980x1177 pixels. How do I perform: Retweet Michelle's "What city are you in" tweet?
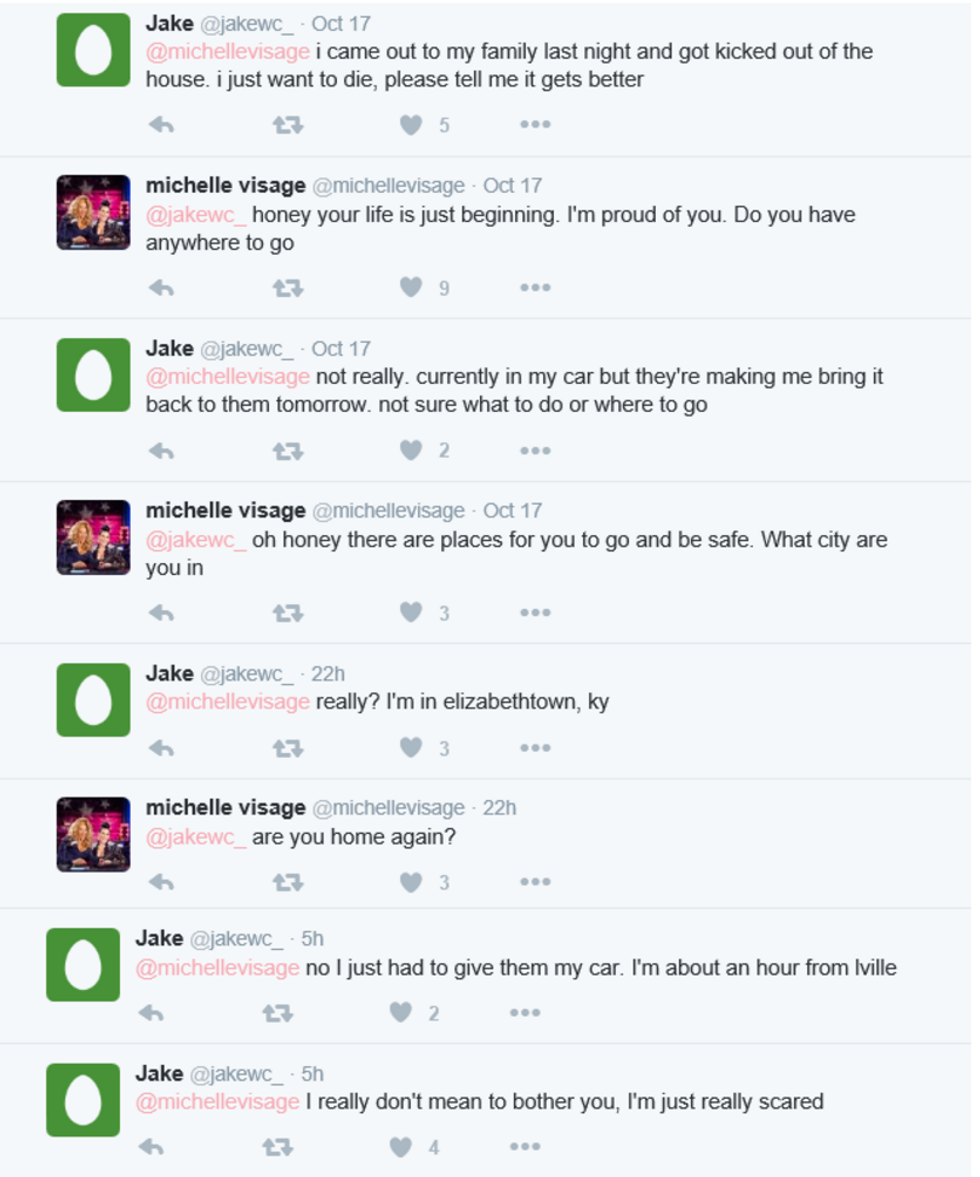point(288,613)
